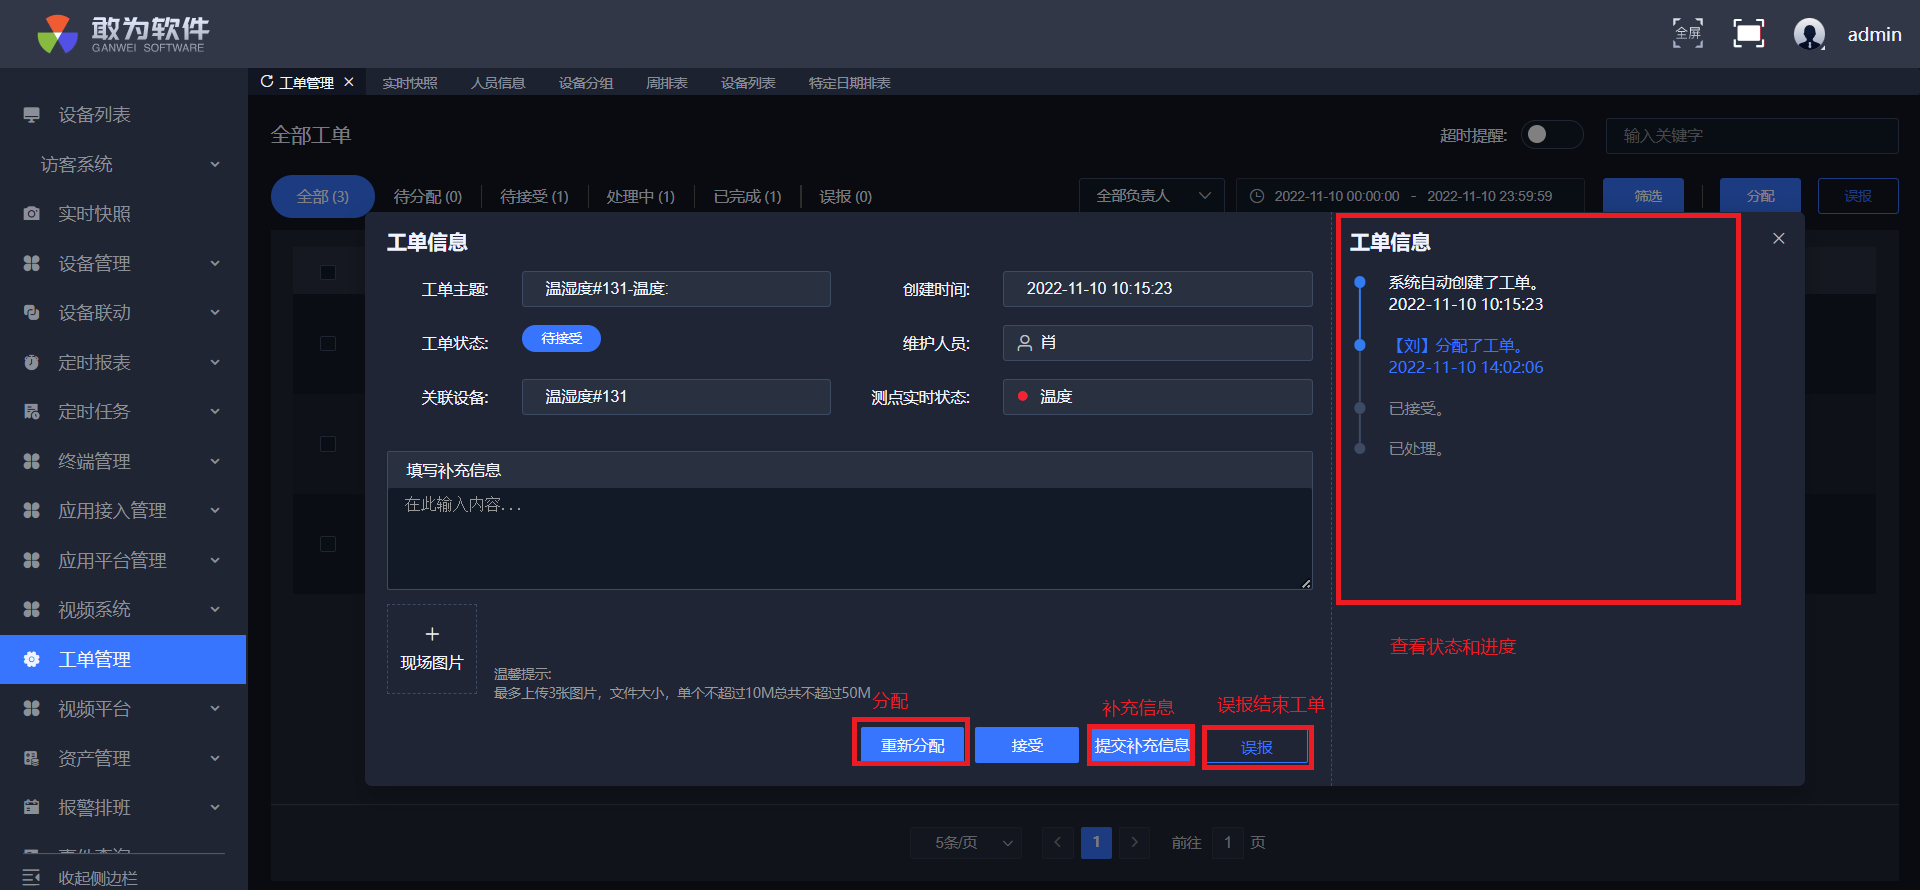The height and width of the screenshot is (890, 1920).
Task: Open the 全部负责人 dropdown
Action: [x=1152, y=196]
